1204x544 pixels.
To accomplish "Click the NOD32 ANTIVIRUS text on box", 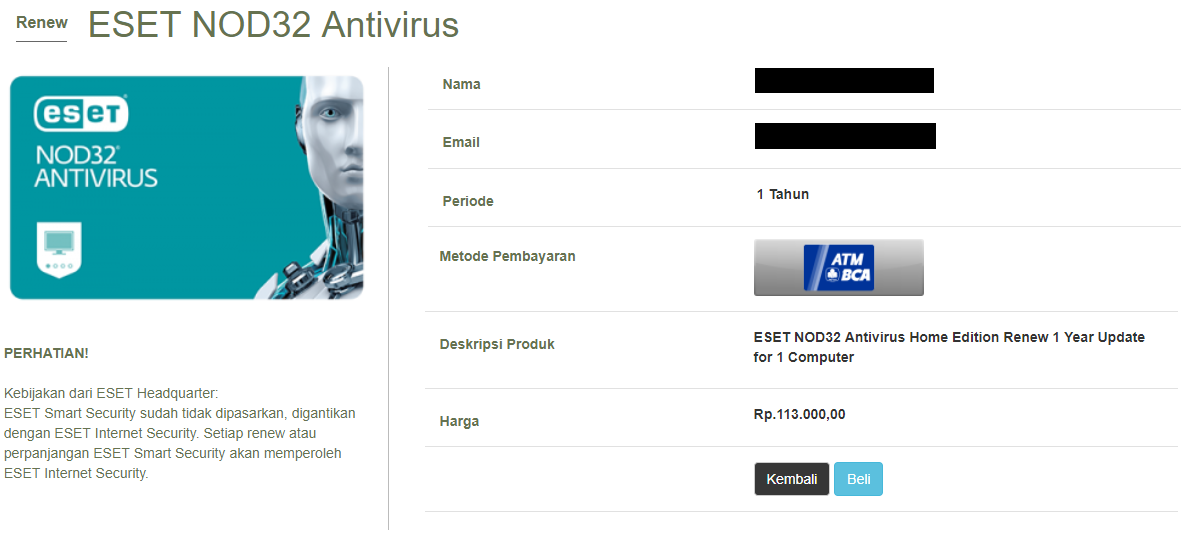I will [x=96, y=167].
